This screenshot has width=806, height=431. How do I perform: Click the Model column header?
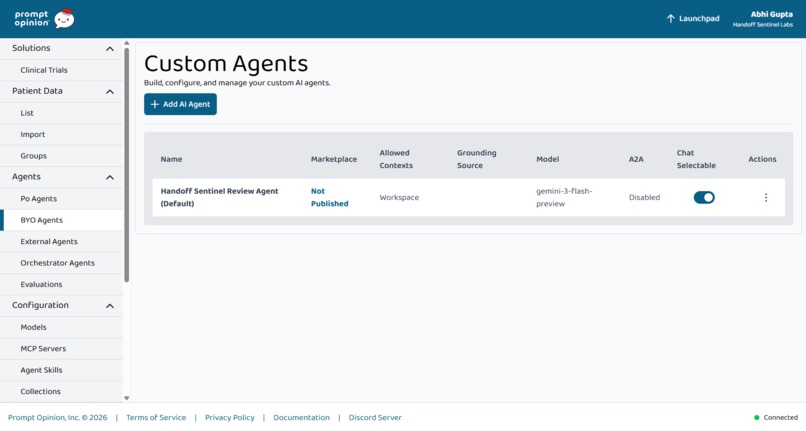[x=547, y=159]
